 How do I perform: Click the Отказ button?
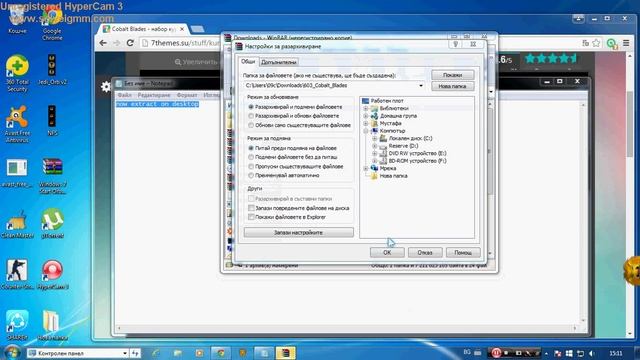[x=425, y=253]
